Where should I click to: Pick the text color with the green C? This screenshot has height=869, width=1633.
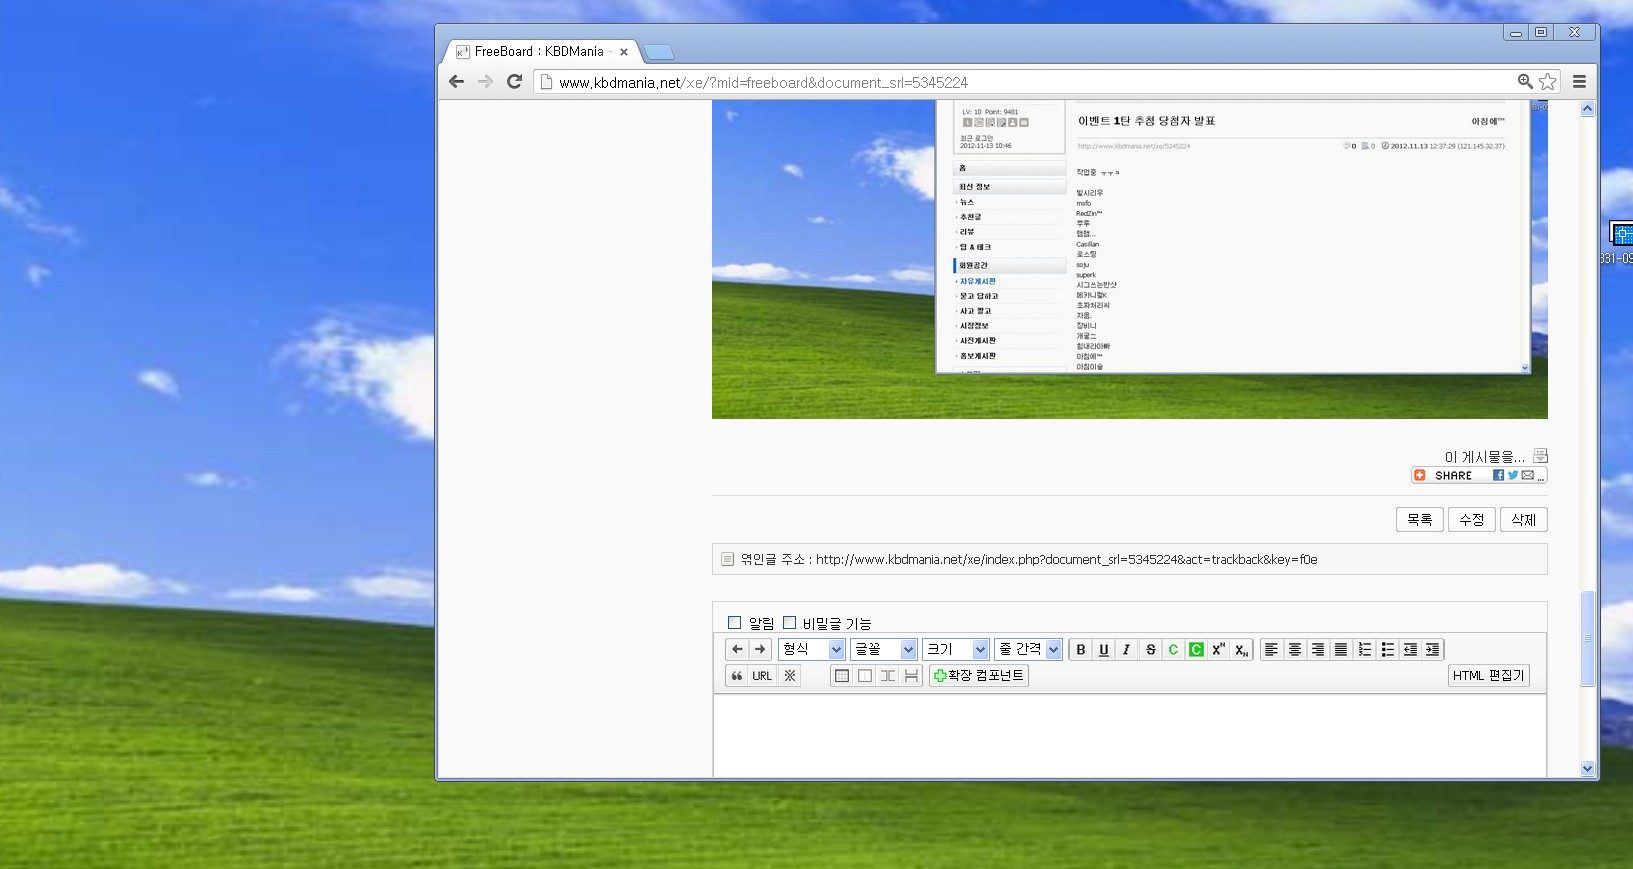[1173, 650]
